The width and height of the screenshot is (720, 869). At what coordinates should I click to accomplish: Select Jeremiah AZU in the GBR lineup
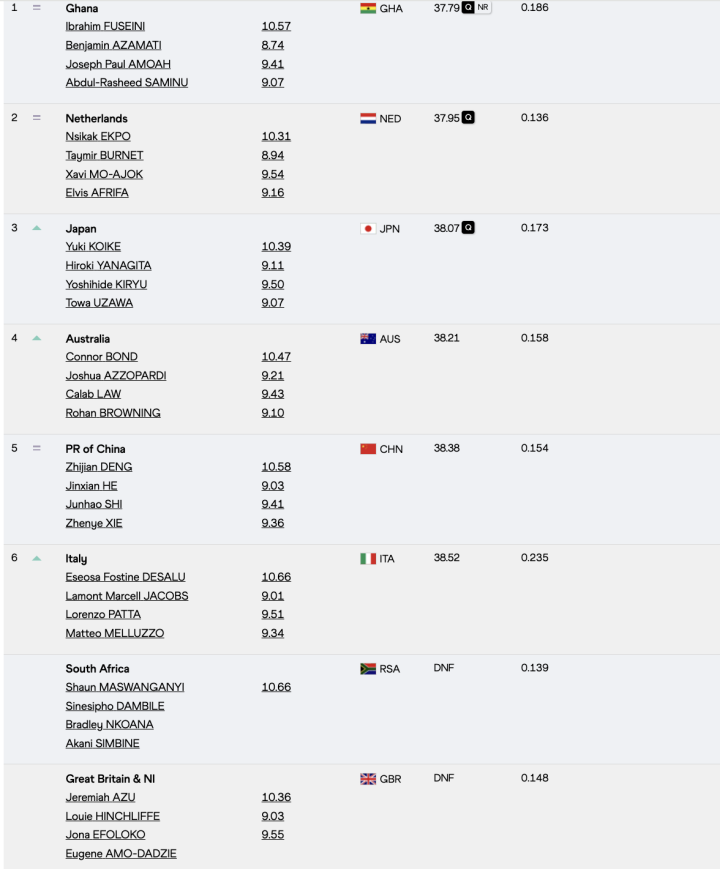point(100,797)
